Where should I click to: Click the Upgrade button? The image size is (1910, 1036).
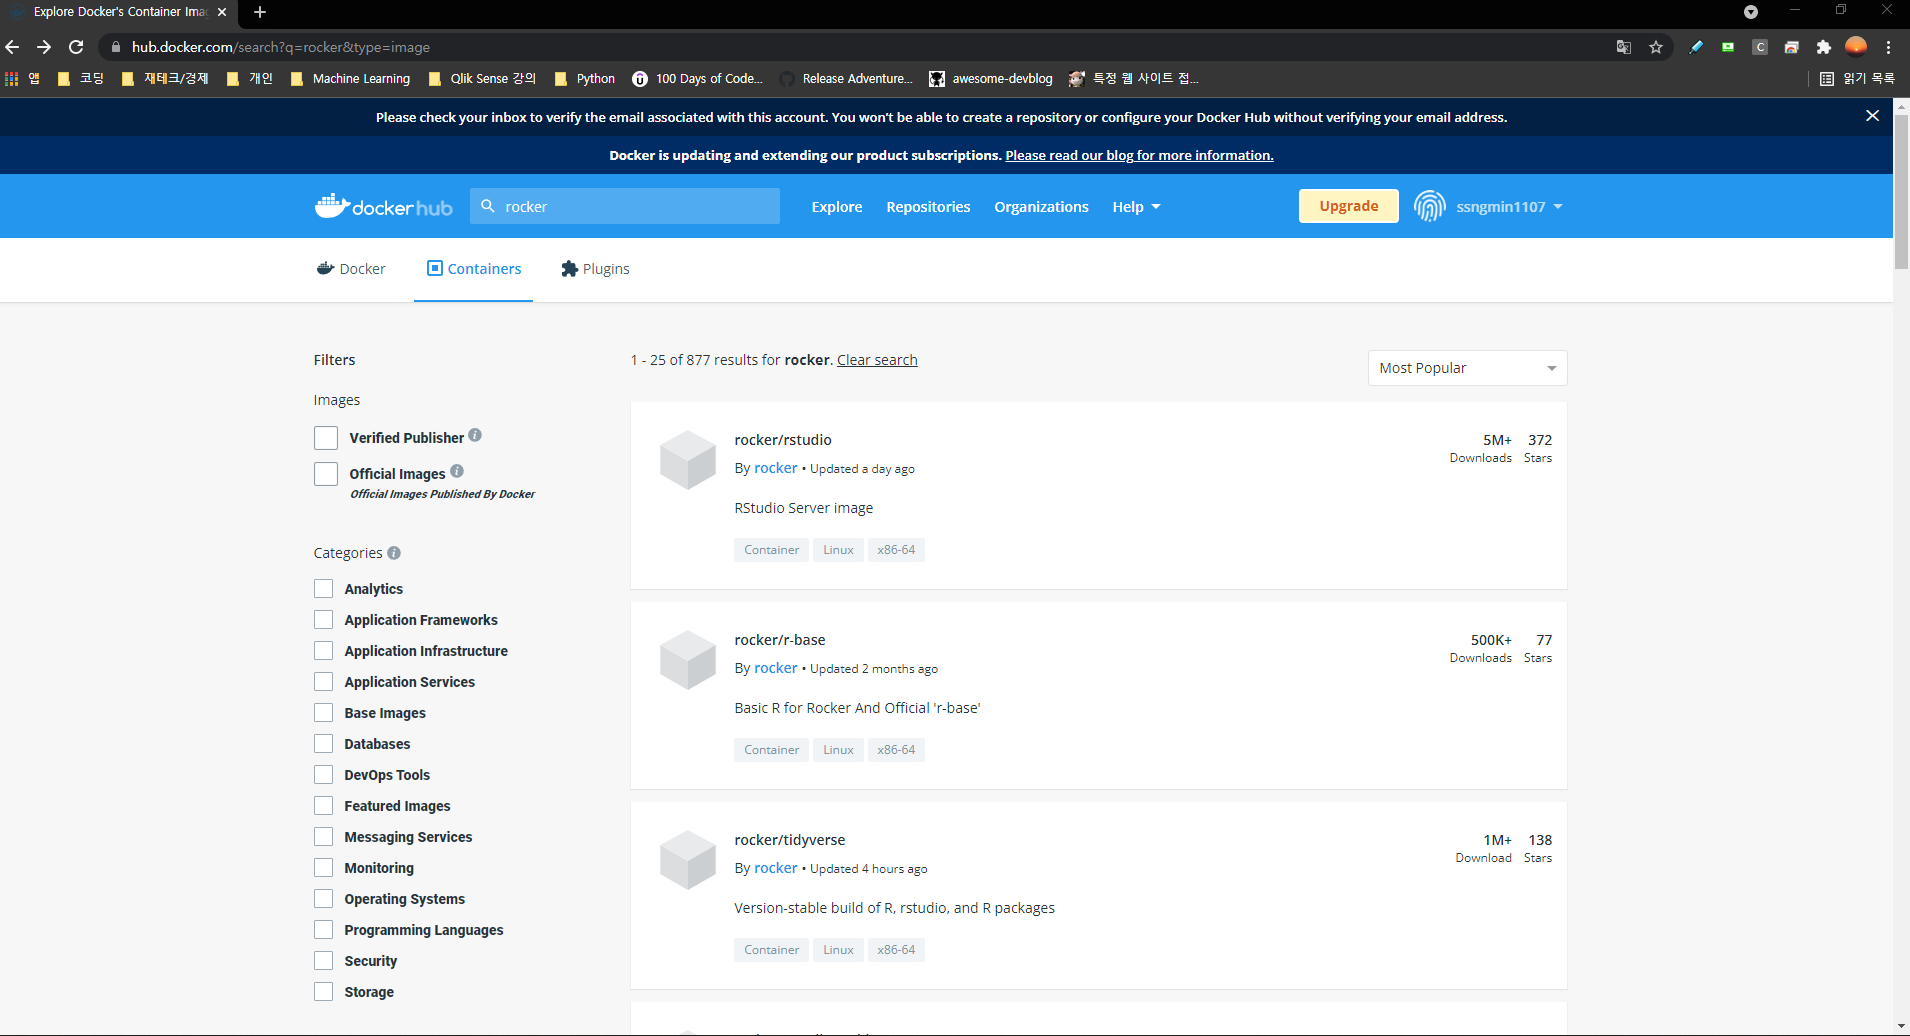tap(1348, 206)
